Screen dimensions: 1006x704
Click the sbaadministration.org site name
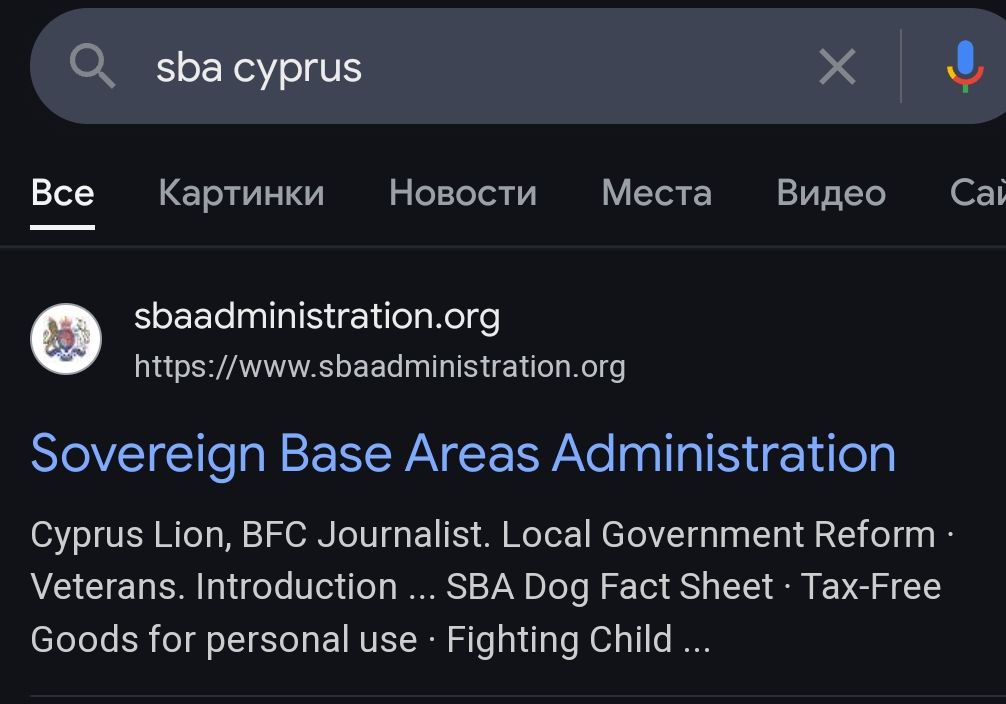[317, 317]
